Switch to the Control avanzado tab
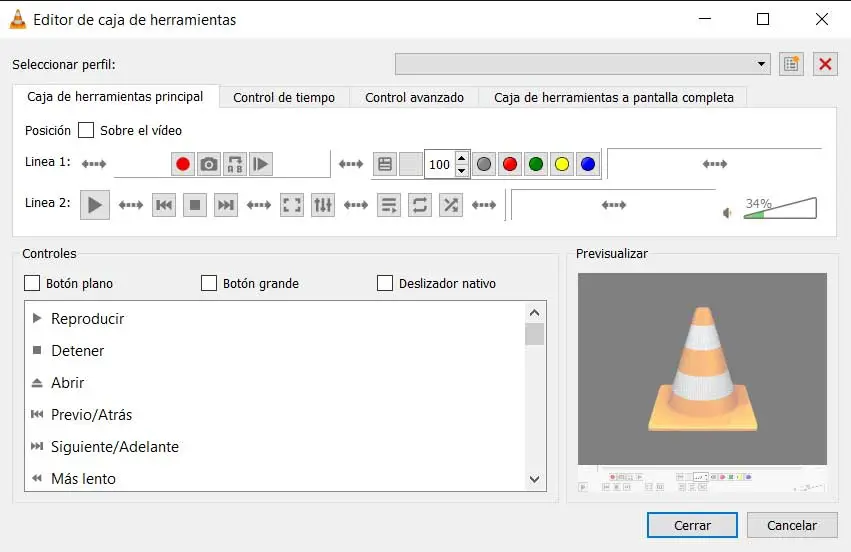The height and width of the screenshot is (552, 851). [x=414, y=98]
